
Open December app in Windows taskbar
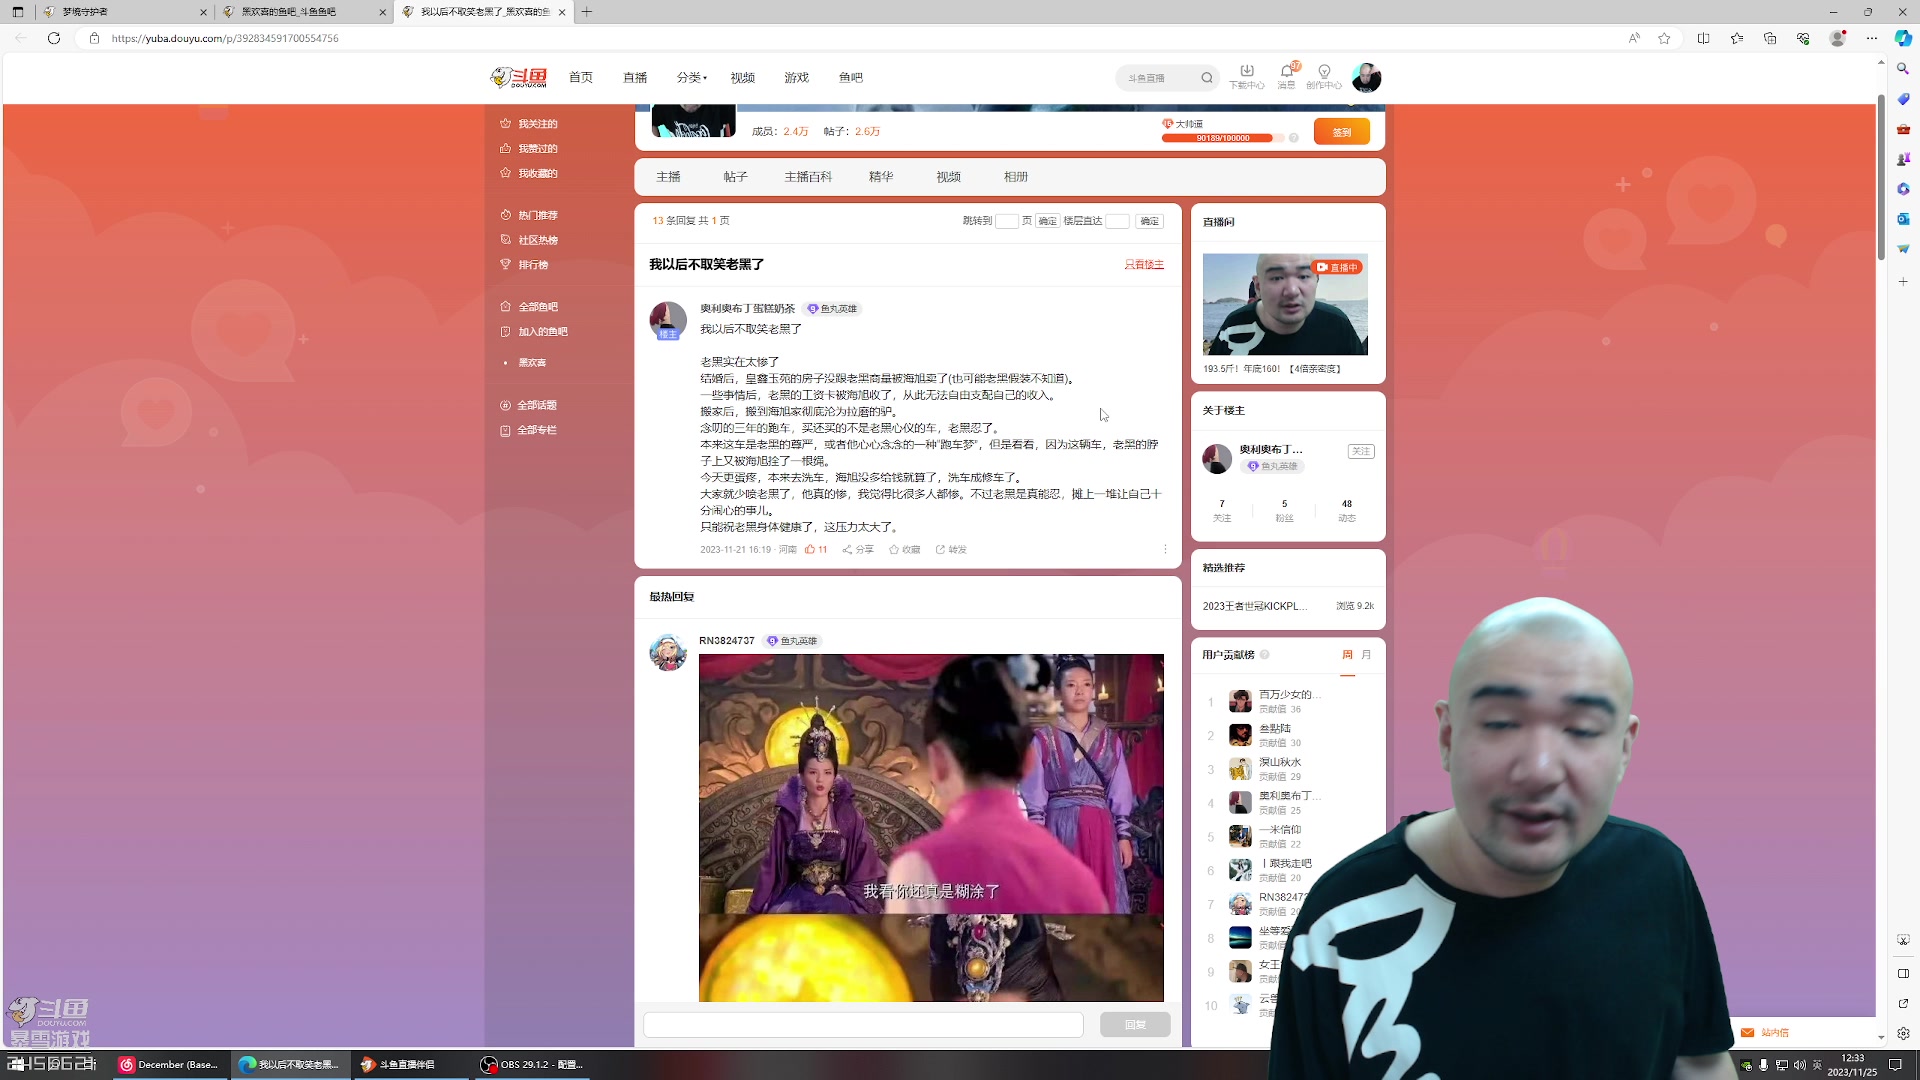pos(169,1064)
